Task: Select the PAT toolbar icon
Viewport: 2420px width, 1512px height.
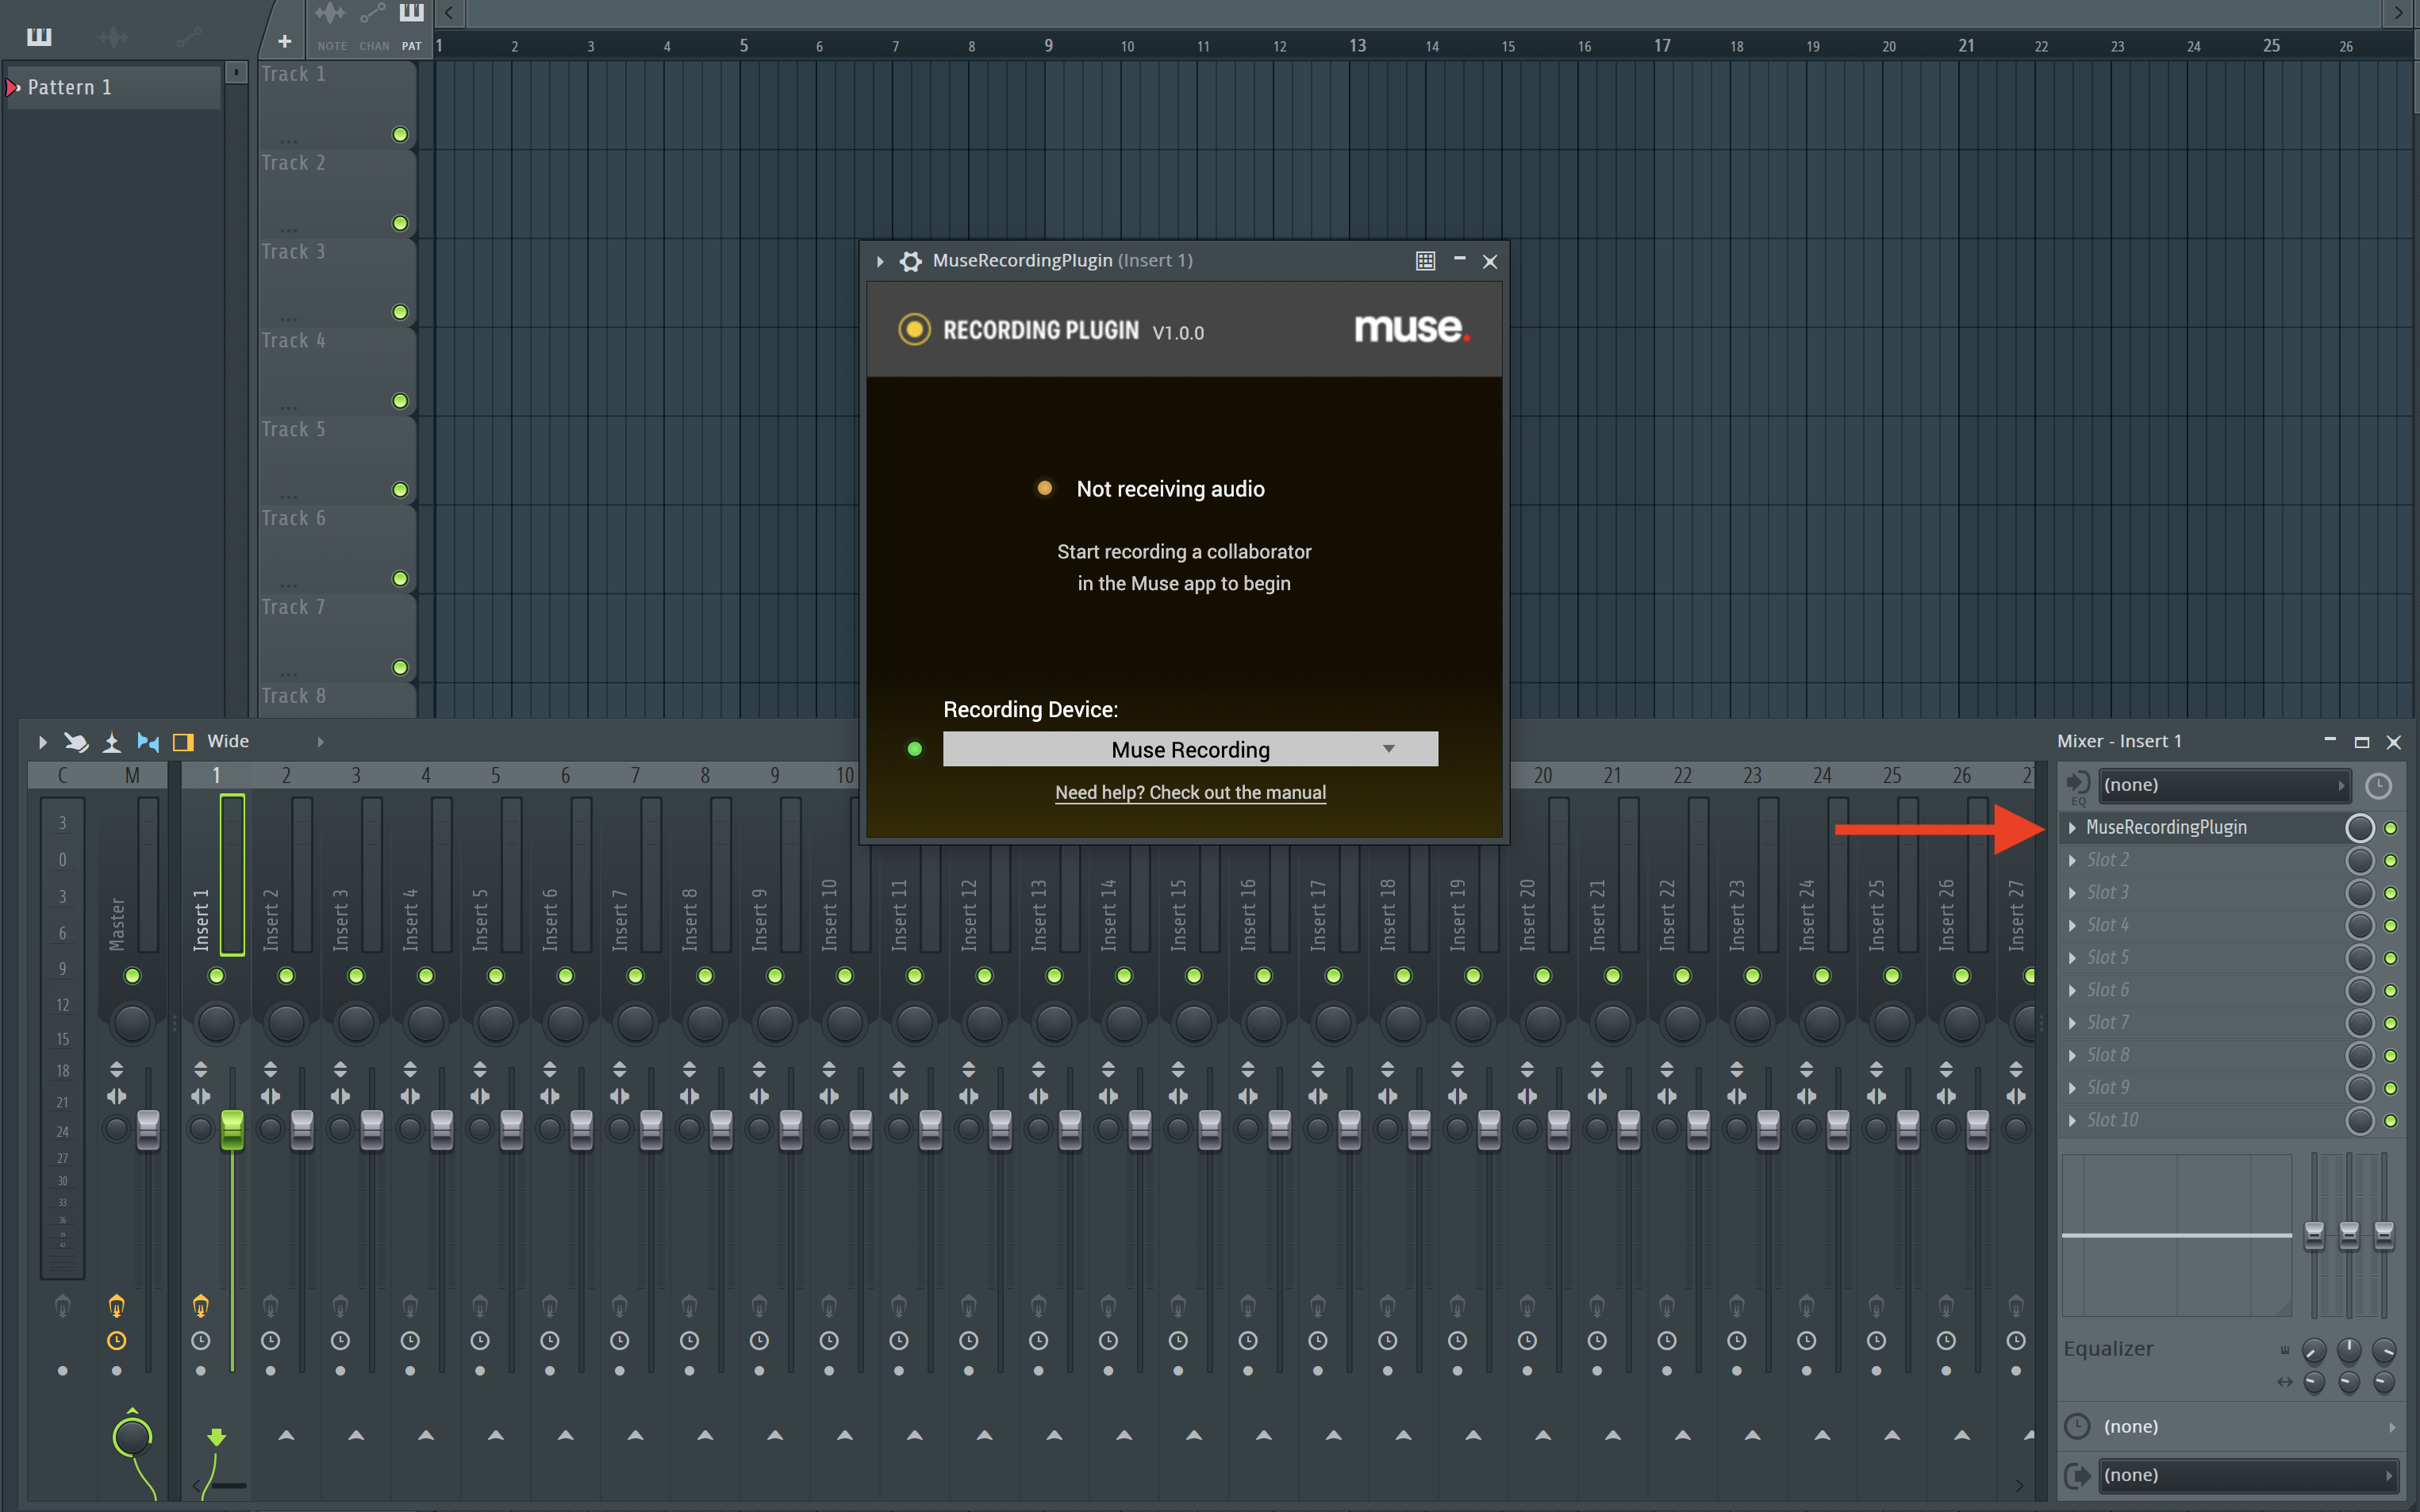Action: tap(411, 13)
